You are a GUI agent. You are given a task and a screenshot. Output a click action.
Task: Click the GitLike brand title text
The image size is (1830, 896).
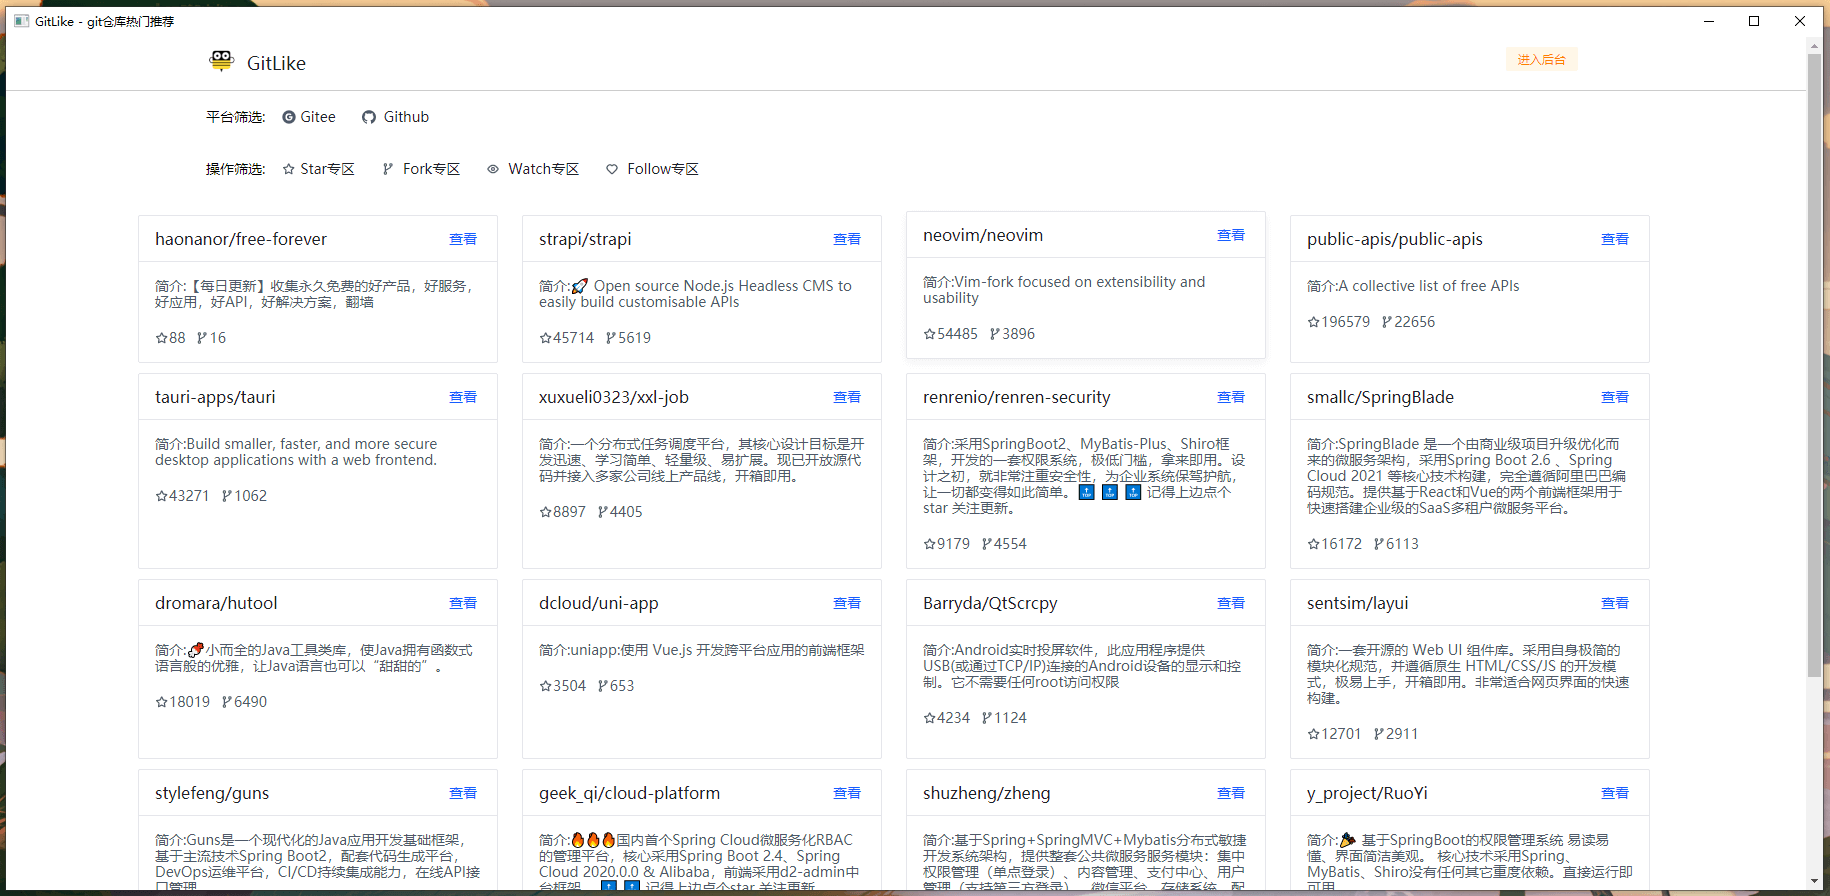coord(276,63)
